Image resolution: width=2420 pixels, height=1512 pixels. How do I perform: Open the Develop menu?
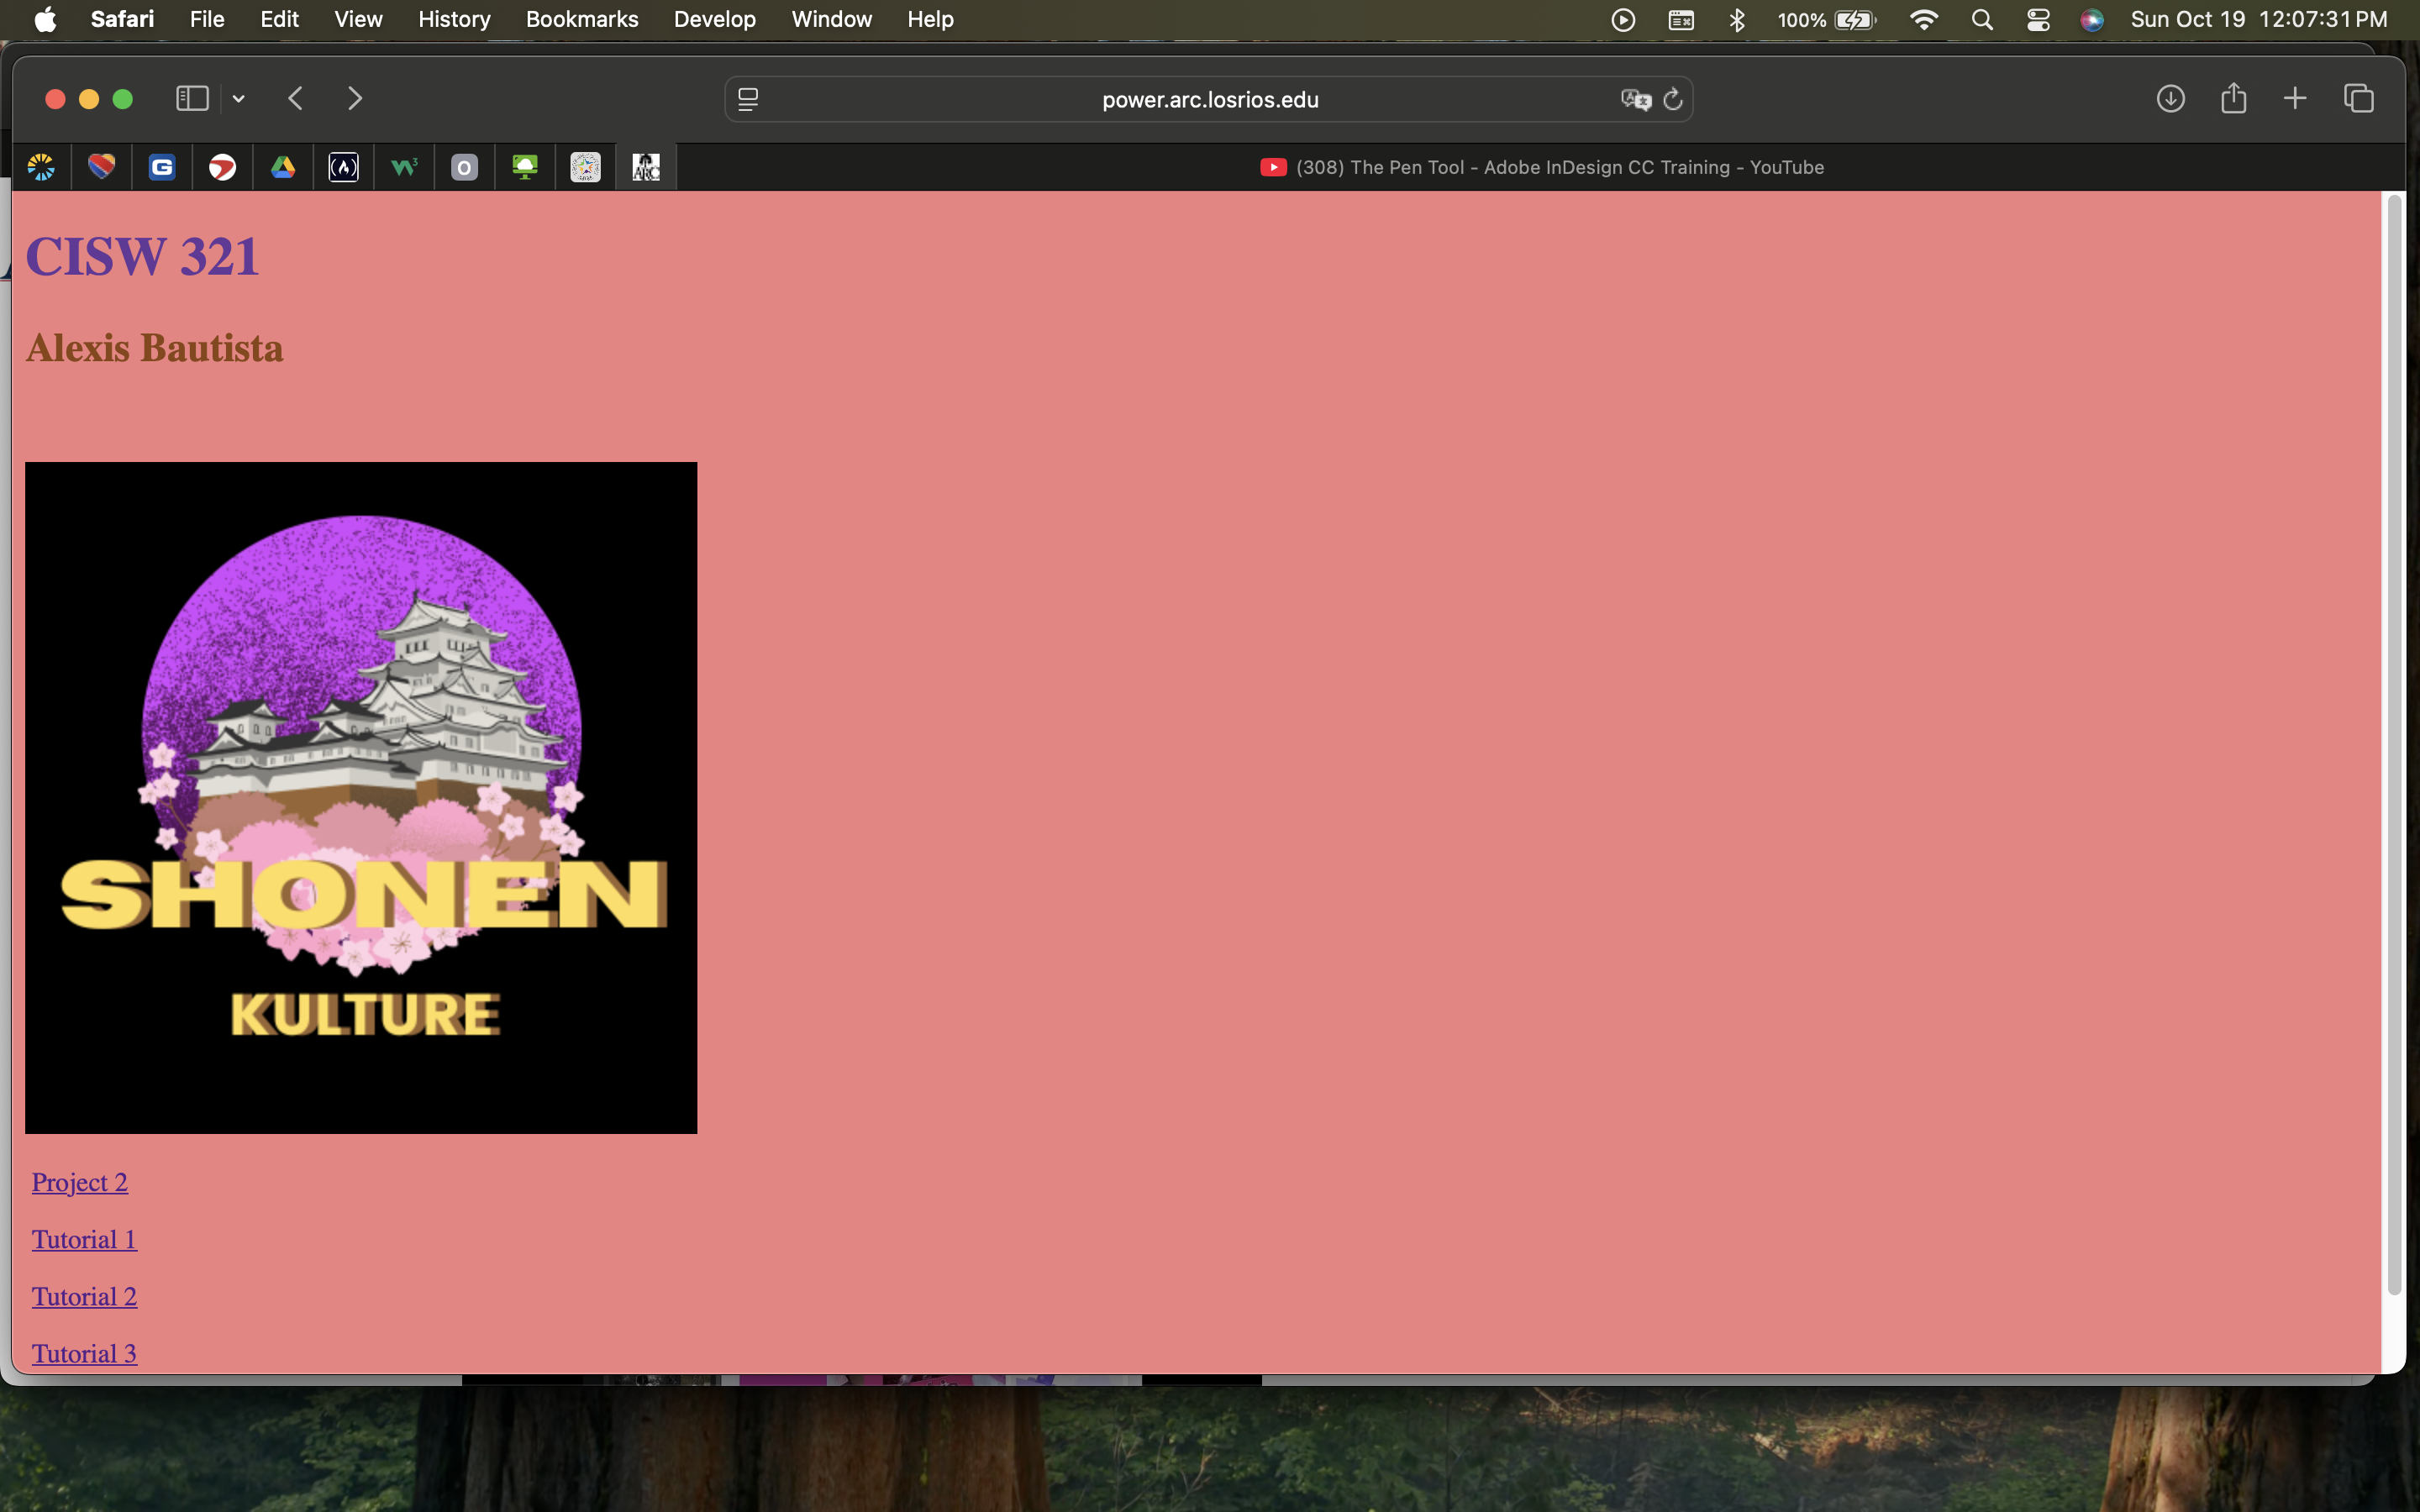point(714,20)
